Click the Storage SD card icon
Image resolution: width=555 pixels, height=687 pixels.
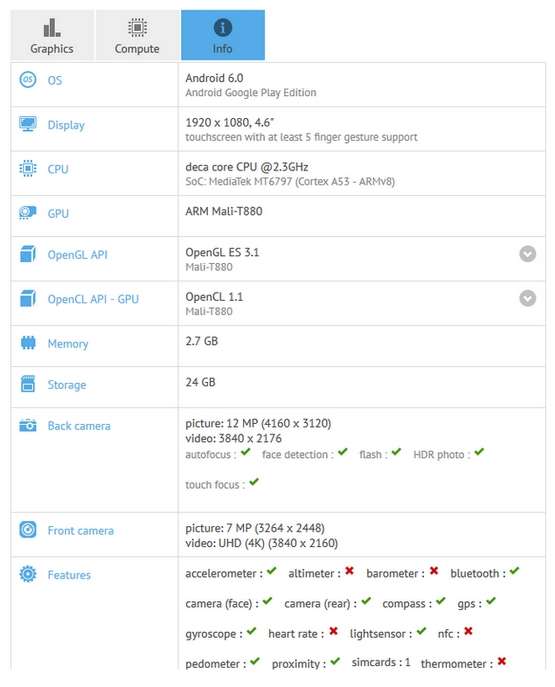(28, 384)
